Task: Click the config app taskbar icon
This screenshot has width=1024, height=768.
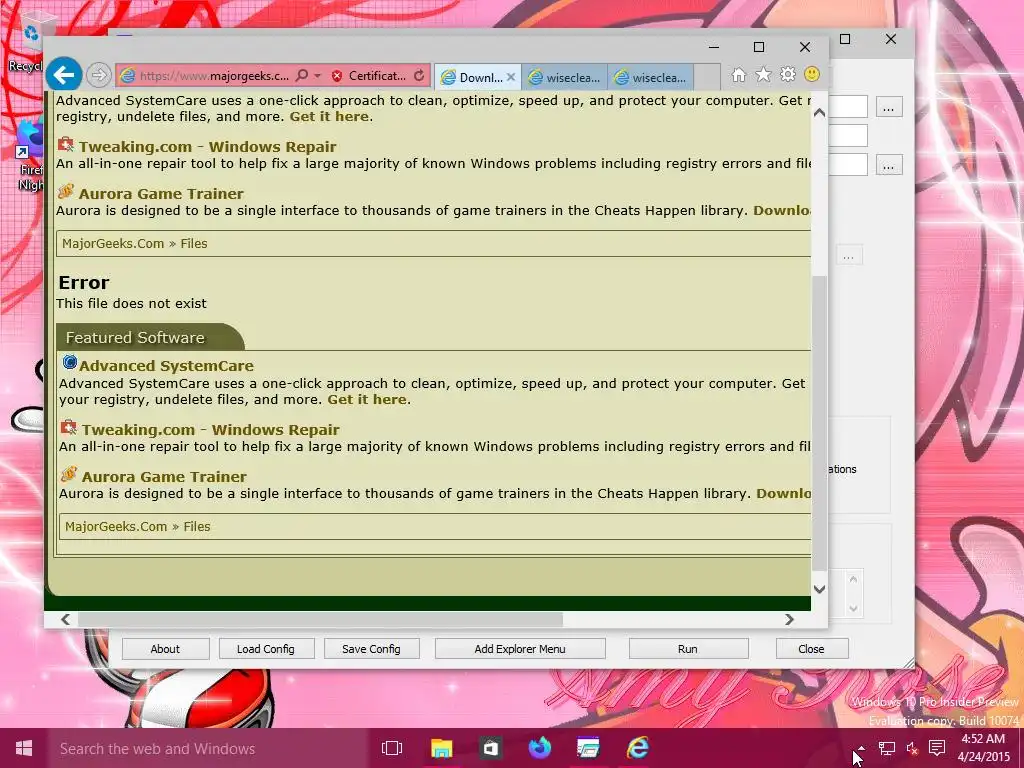Action: pyautogui.click(x=588, y=748)
